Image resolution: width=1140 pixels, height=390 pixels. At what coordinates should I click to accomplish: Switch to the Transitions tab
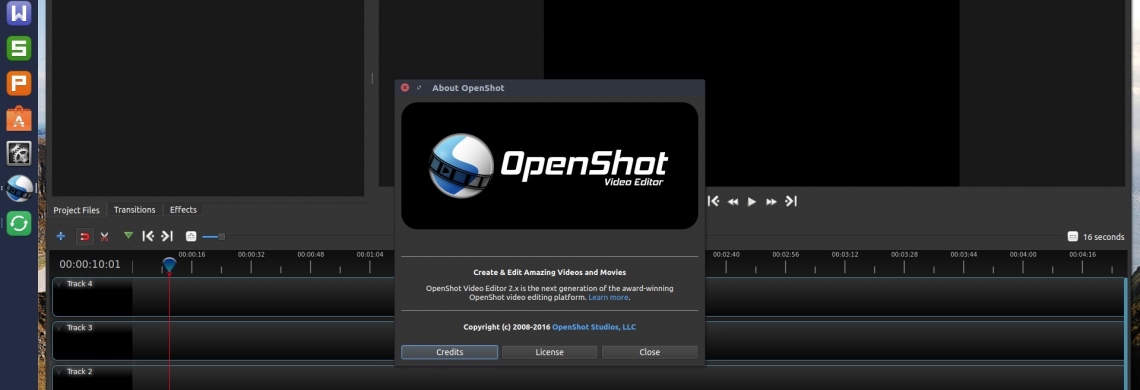(x=135, y=210)
